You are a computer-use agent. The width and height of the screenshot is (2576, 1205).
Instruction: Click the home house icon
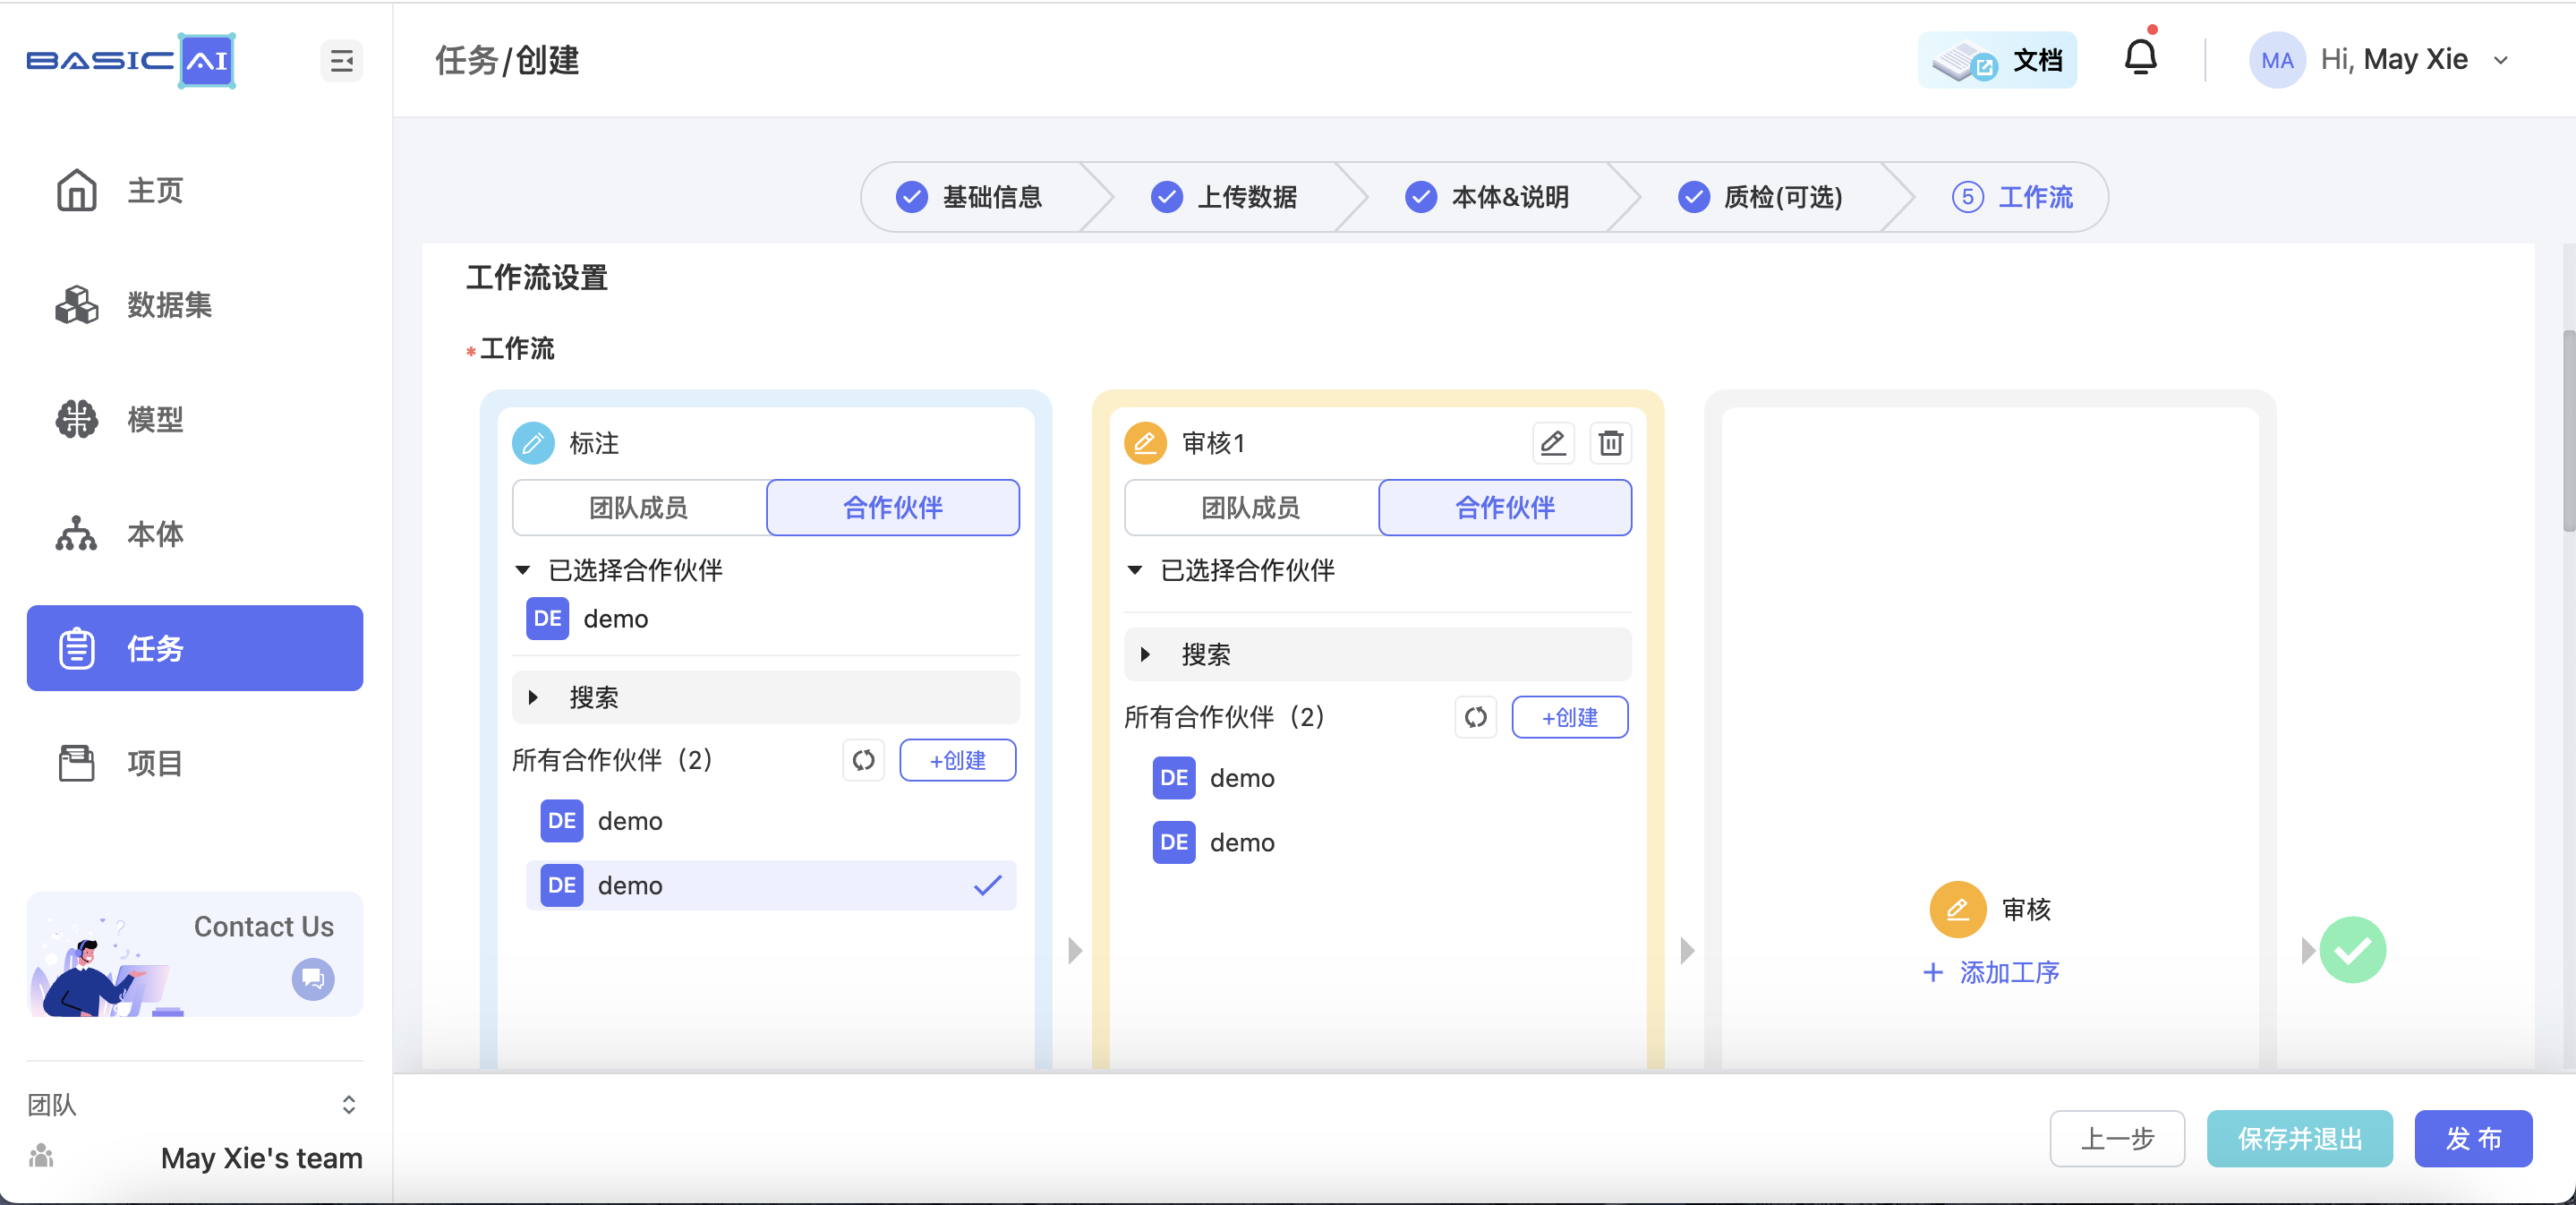pos(77,190)
